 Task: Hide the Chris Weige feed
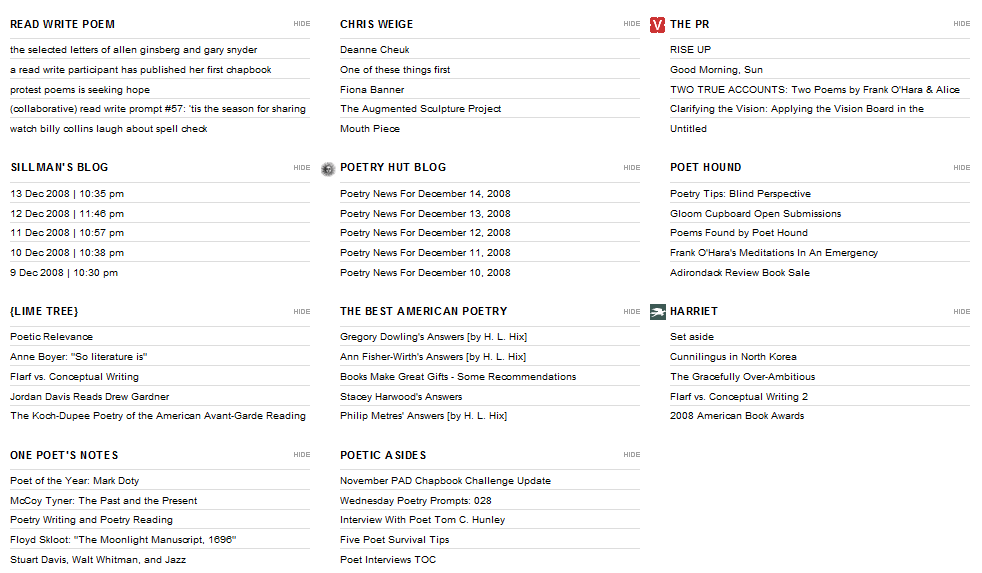tap(632, 24)
